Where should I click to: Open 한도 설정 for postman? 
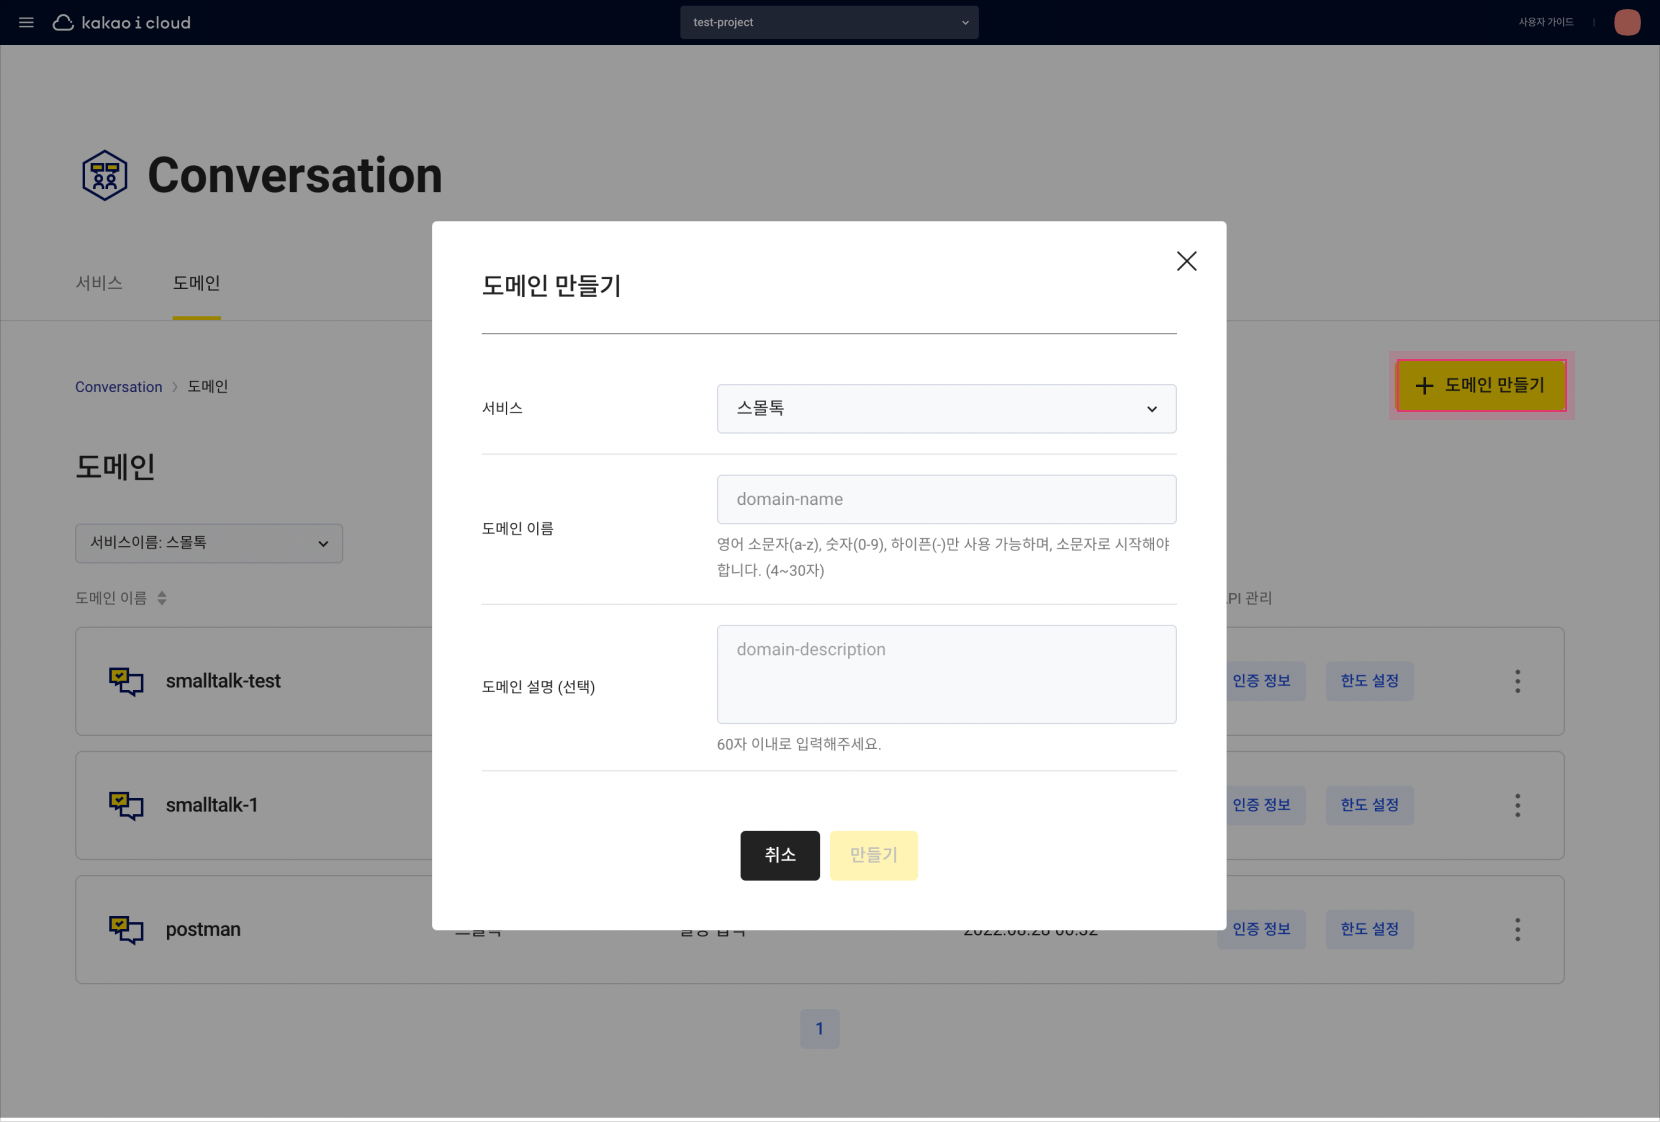tap(1370, 929)
